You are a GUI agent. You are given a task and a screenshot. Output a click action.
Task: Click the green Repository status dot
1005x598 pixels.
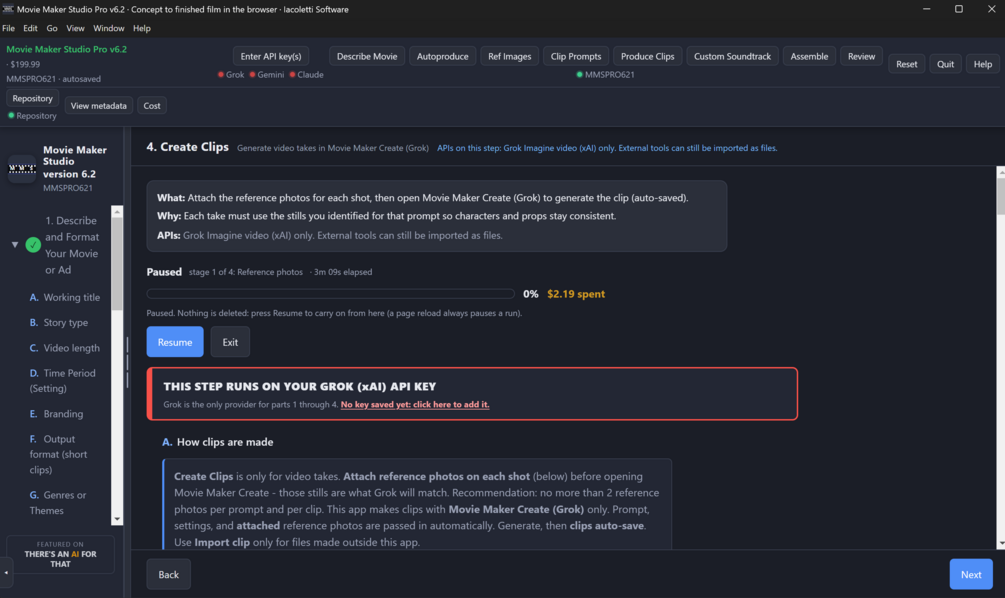coord(11,115)
